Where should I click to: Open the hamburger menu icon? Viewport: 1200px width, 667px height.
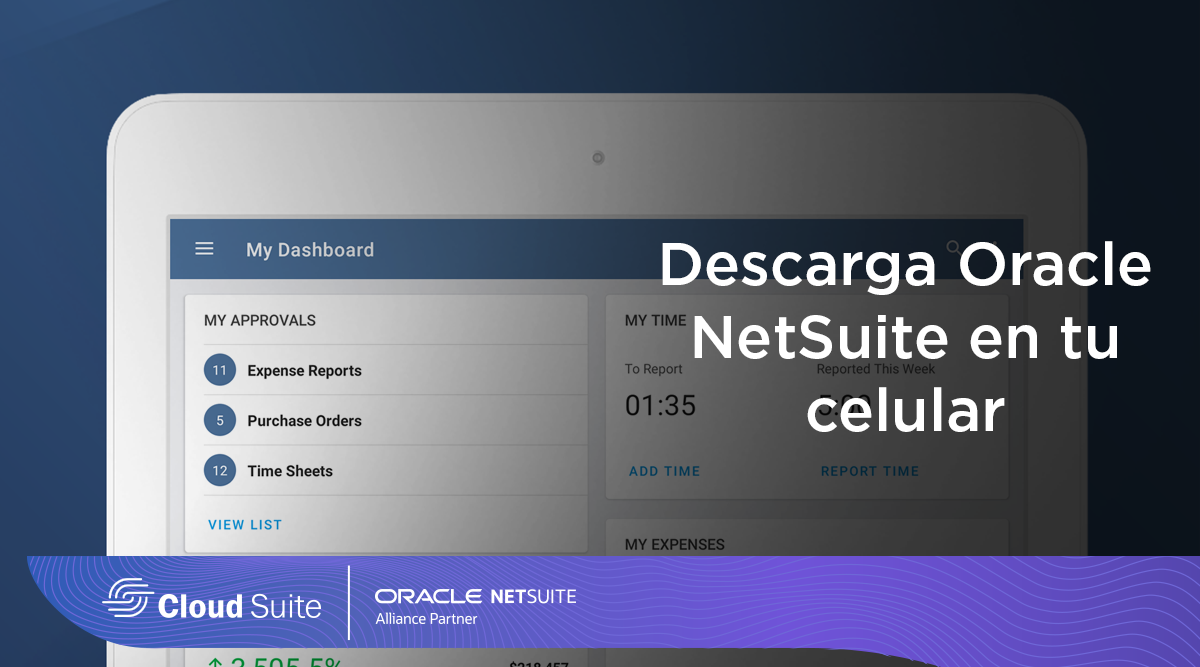204,249
